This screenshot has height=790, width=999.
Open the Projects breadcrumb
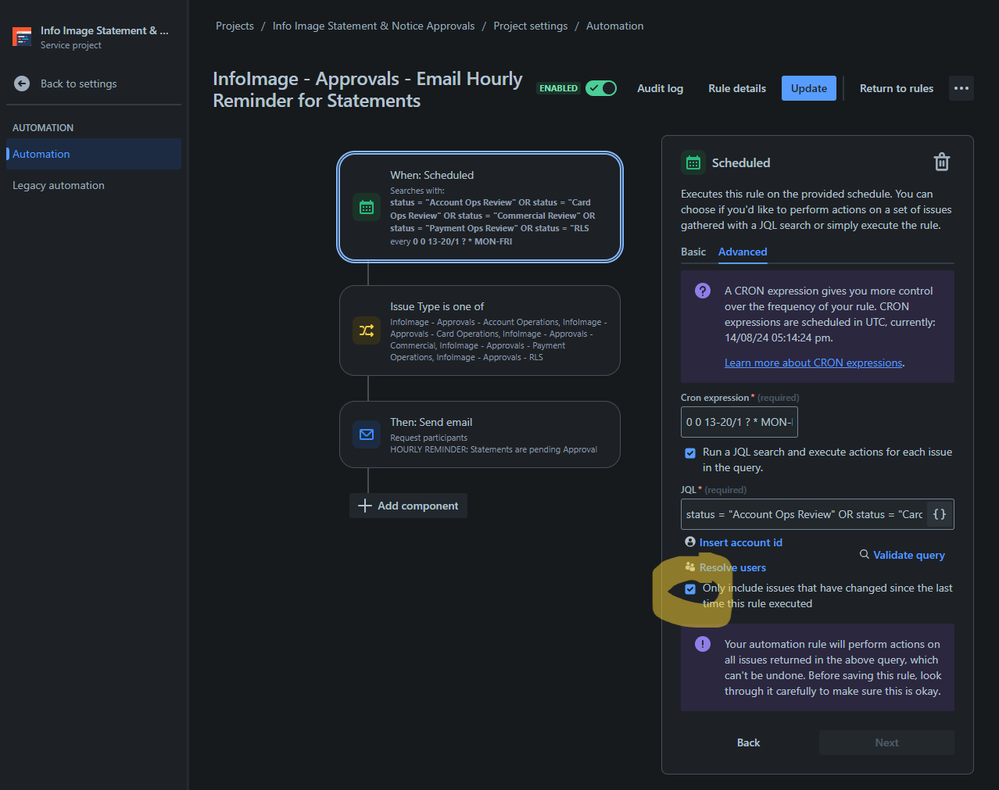tap(234, 26)
